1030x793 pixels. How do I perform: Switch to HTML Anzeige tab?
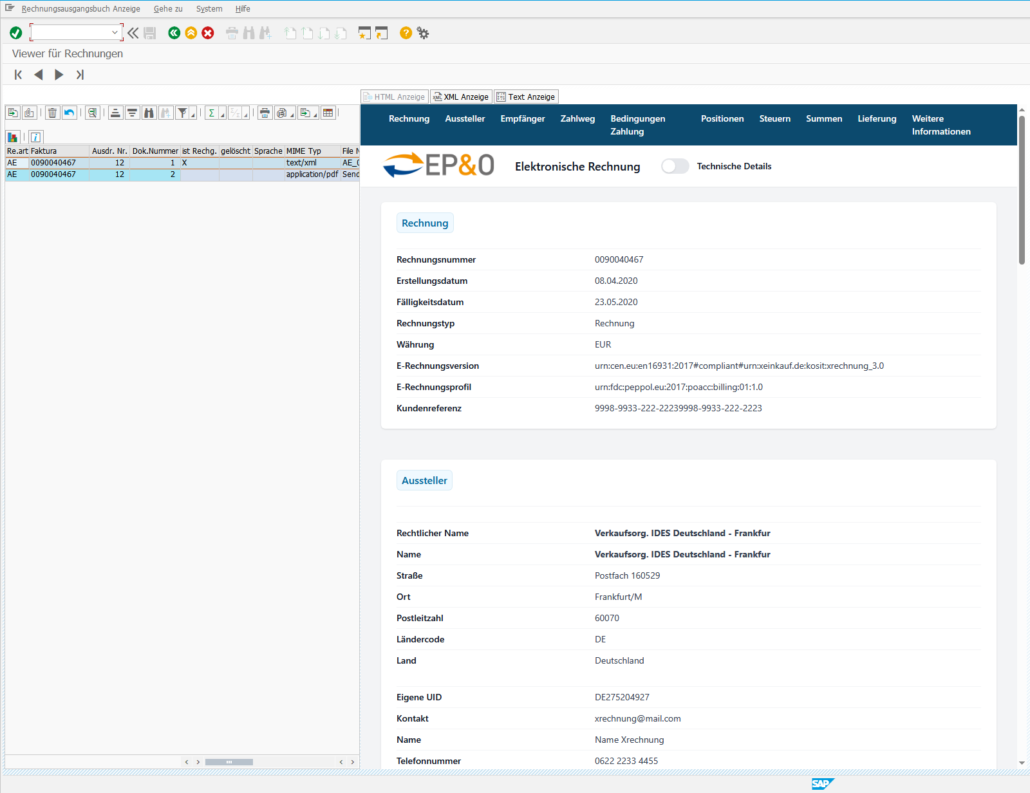[395, 97]
